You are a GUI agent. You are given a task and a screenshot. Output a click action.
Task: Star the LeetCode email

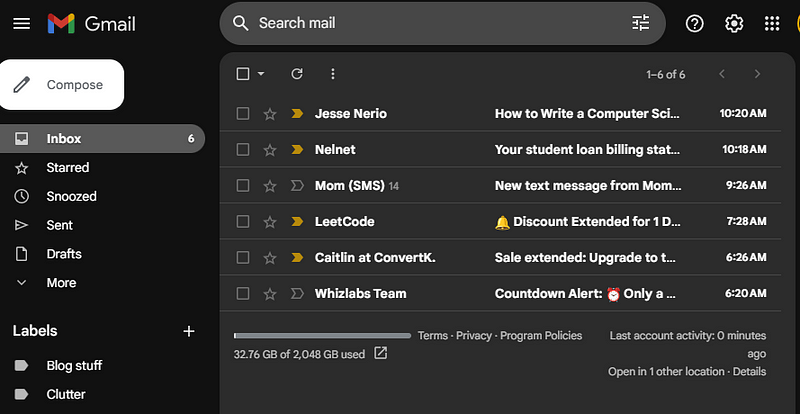pyautogui.click(x=270, y=222)
